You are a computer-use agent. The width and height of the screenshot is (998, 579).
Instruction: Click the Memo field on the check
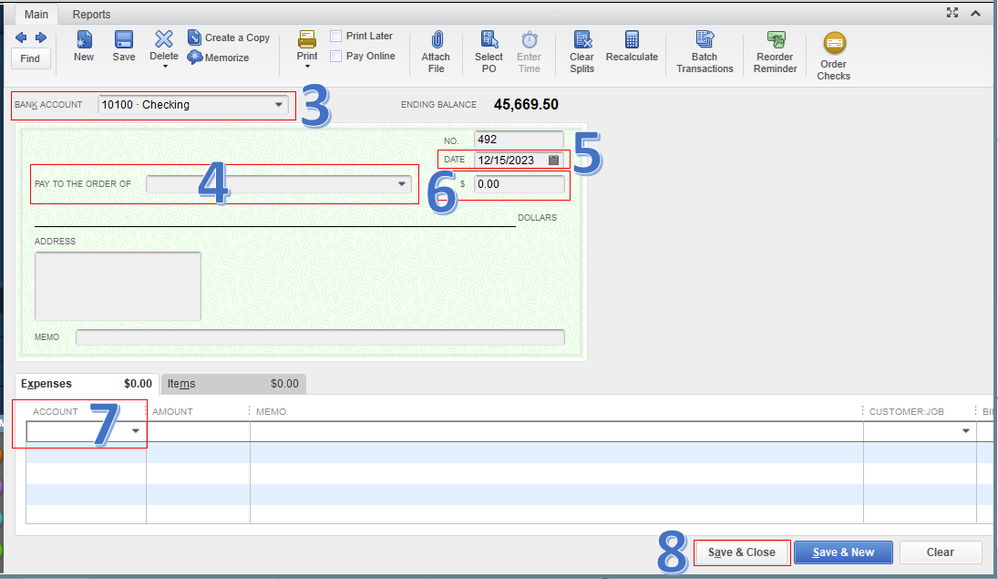320,337
